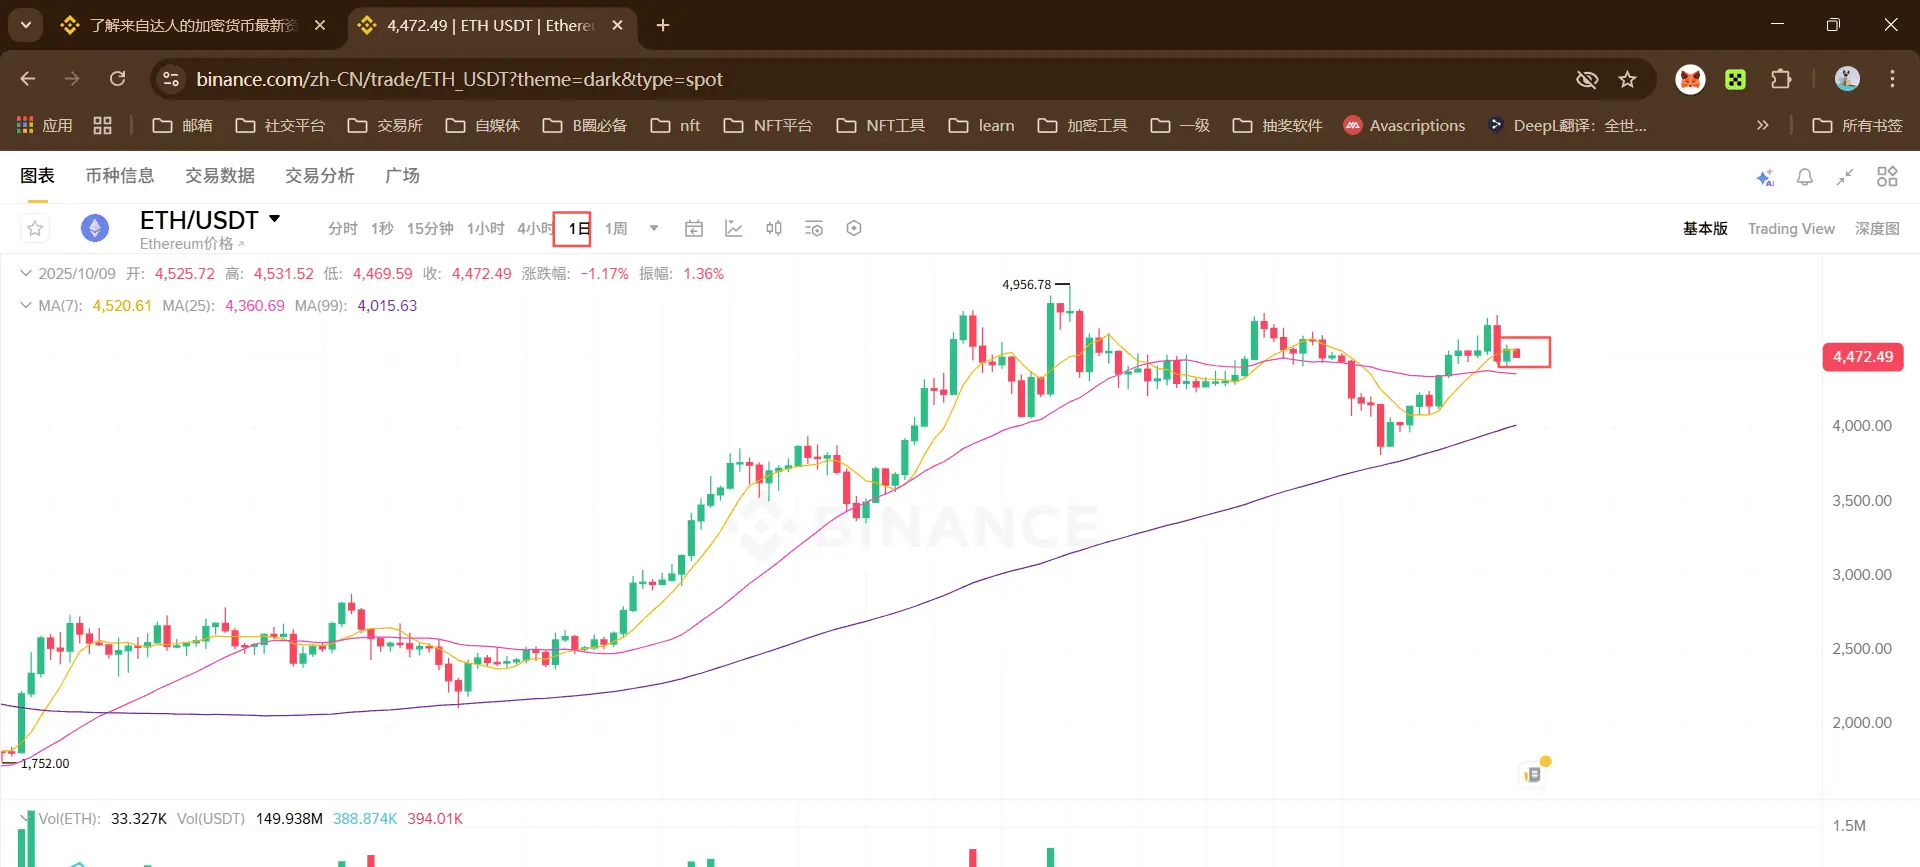Select the 15分钟 chart interval
Image resolution: width=1920 pixels, height=867 pixels.
430,229
